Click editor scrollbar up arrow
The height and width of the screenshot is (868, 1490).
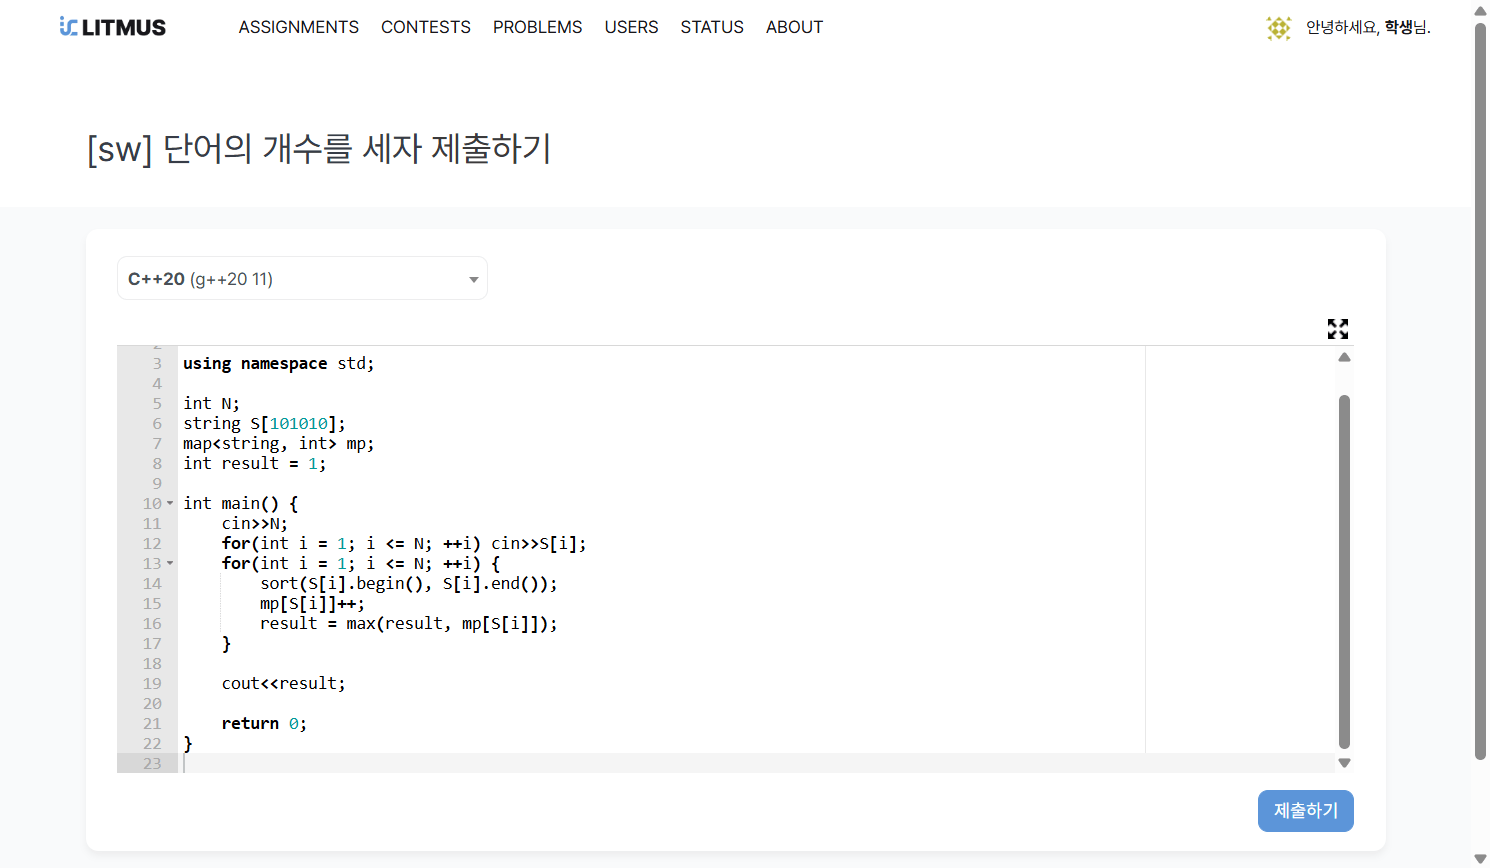(1344, 357)
